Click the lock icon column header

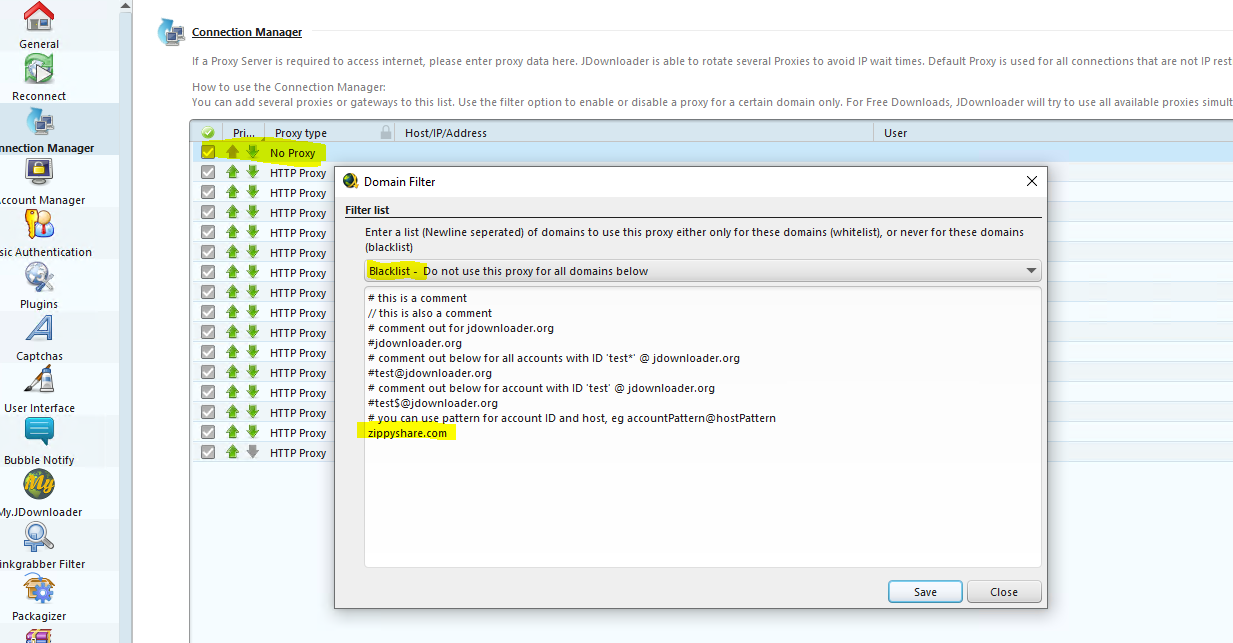pos(386,132)
